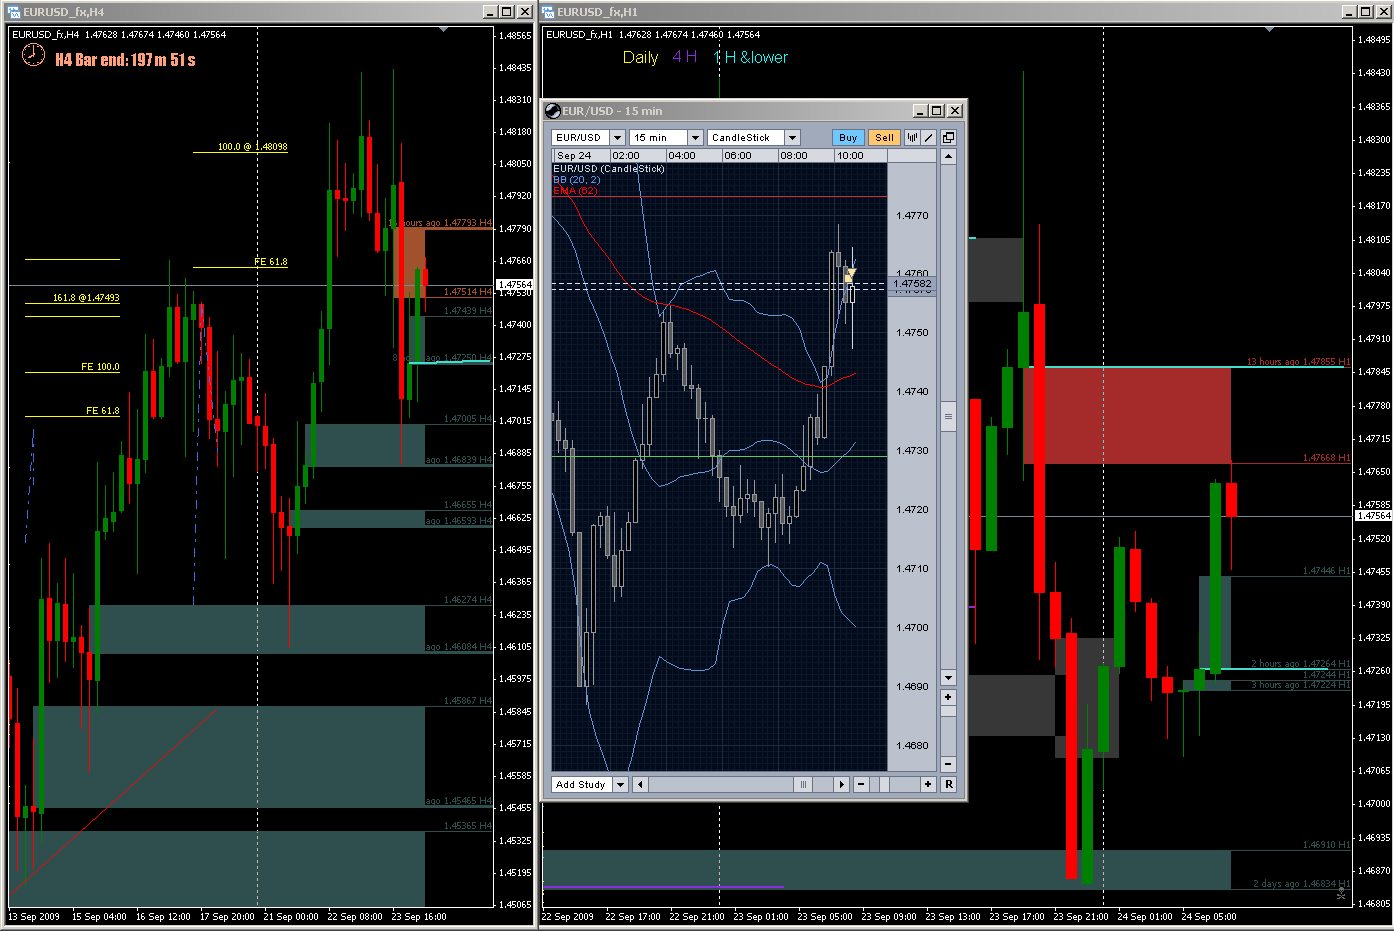Open the EUR/USD symbol dropdown
The image size is (1394, 931).
coord(617,138)
